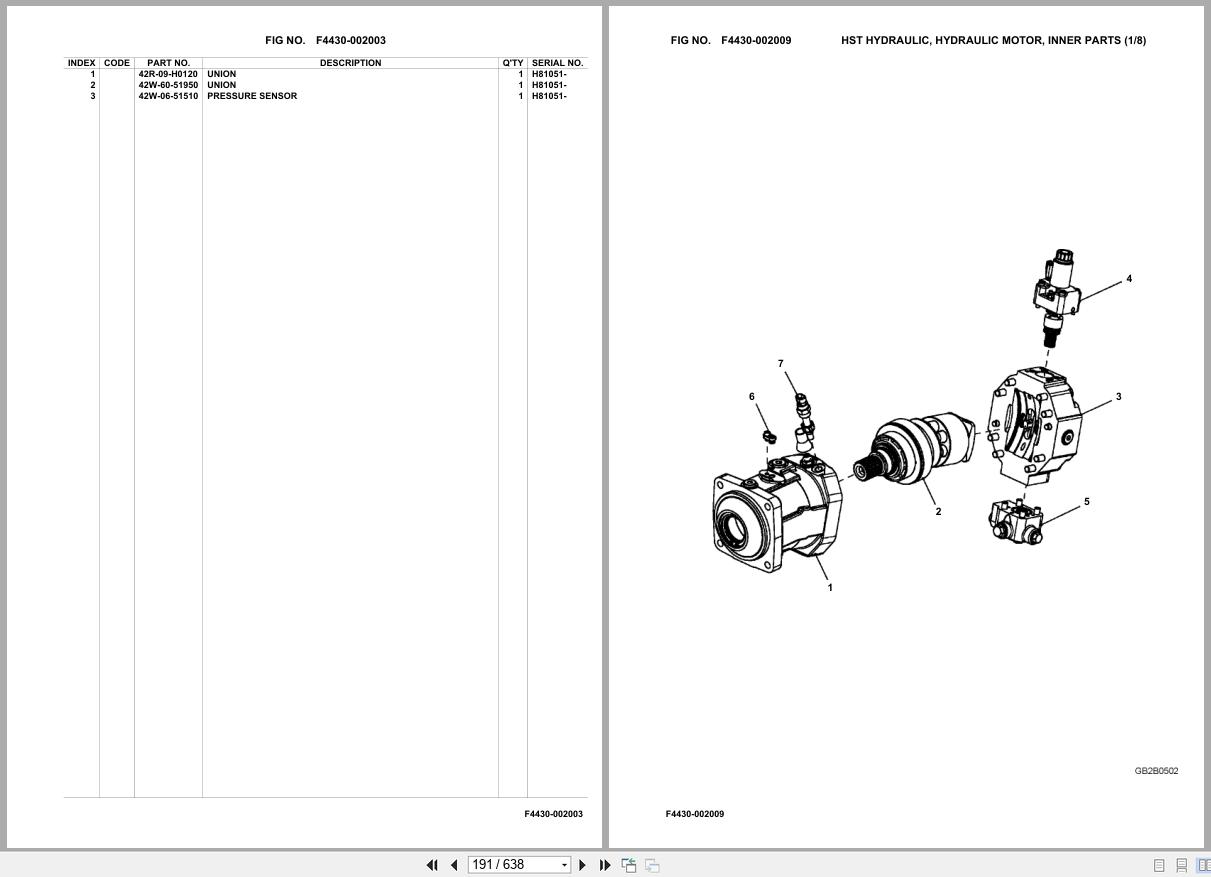Click FIG NO. F4430-002003 heading

pyautogui.click(x=325, y=40)
